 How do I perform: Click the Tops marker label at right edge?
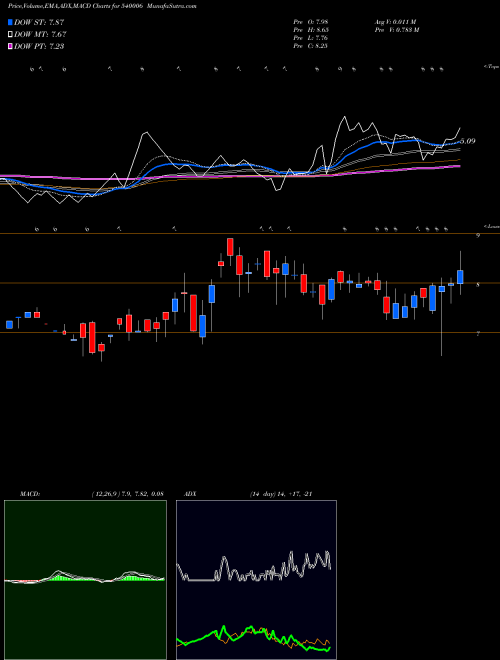pyautogui.click(x=492, y=67)
